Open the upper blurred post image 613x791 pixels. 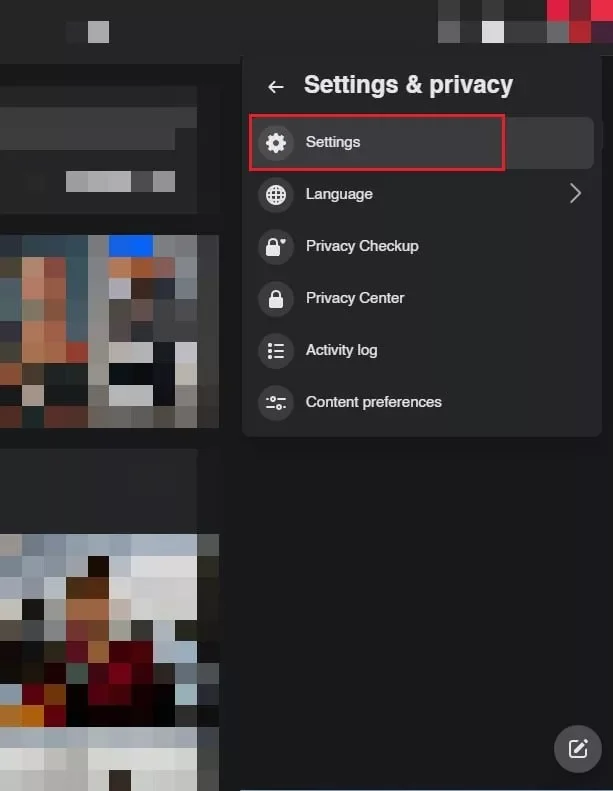pos(108,330)
